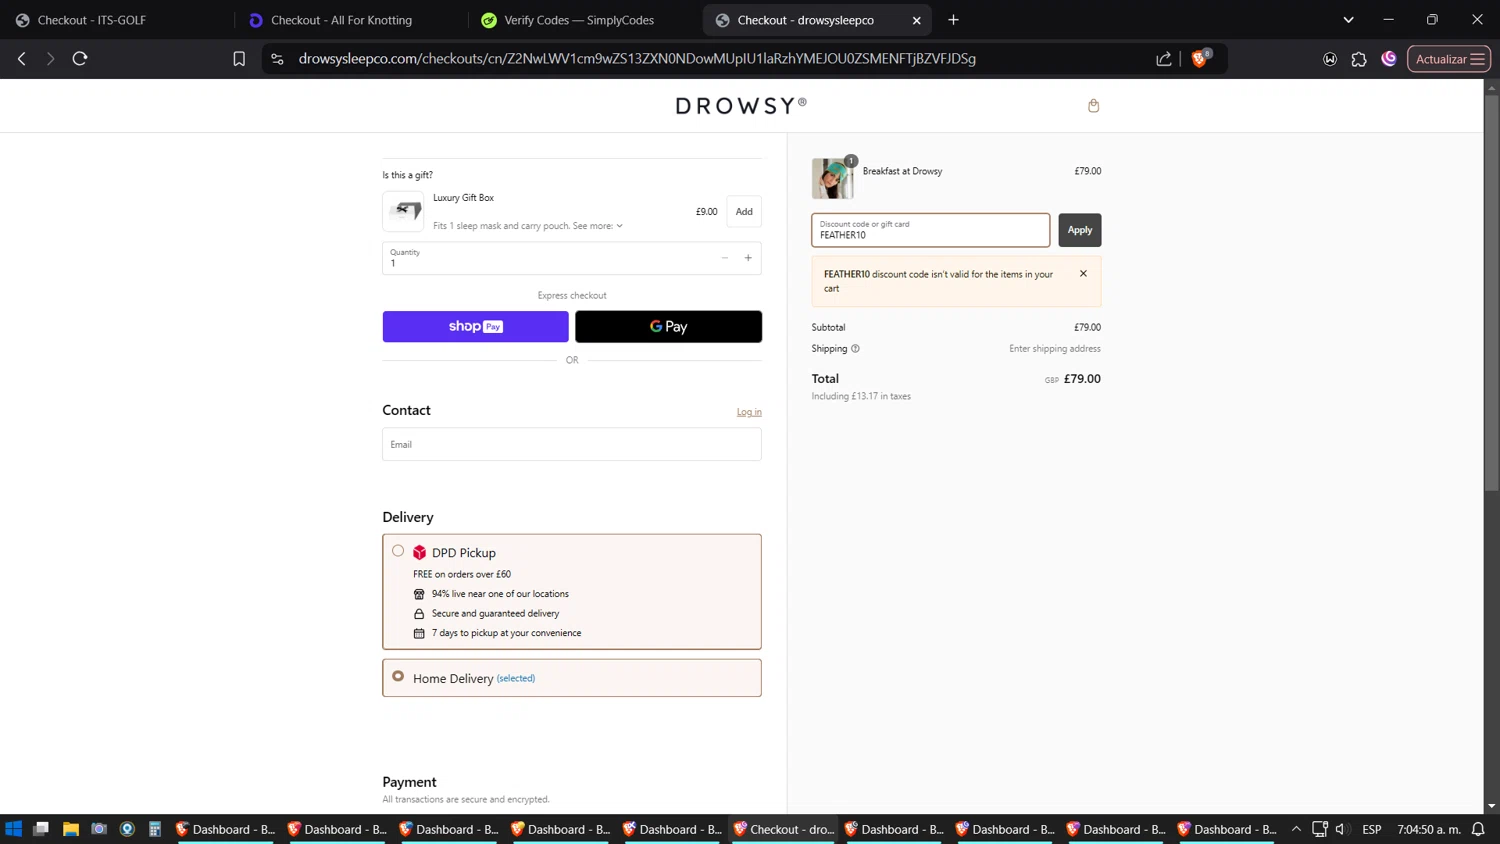Focus the Email input field
Image resolution: width=1500 pixels, height=844 pixels.
click(572, 444)
